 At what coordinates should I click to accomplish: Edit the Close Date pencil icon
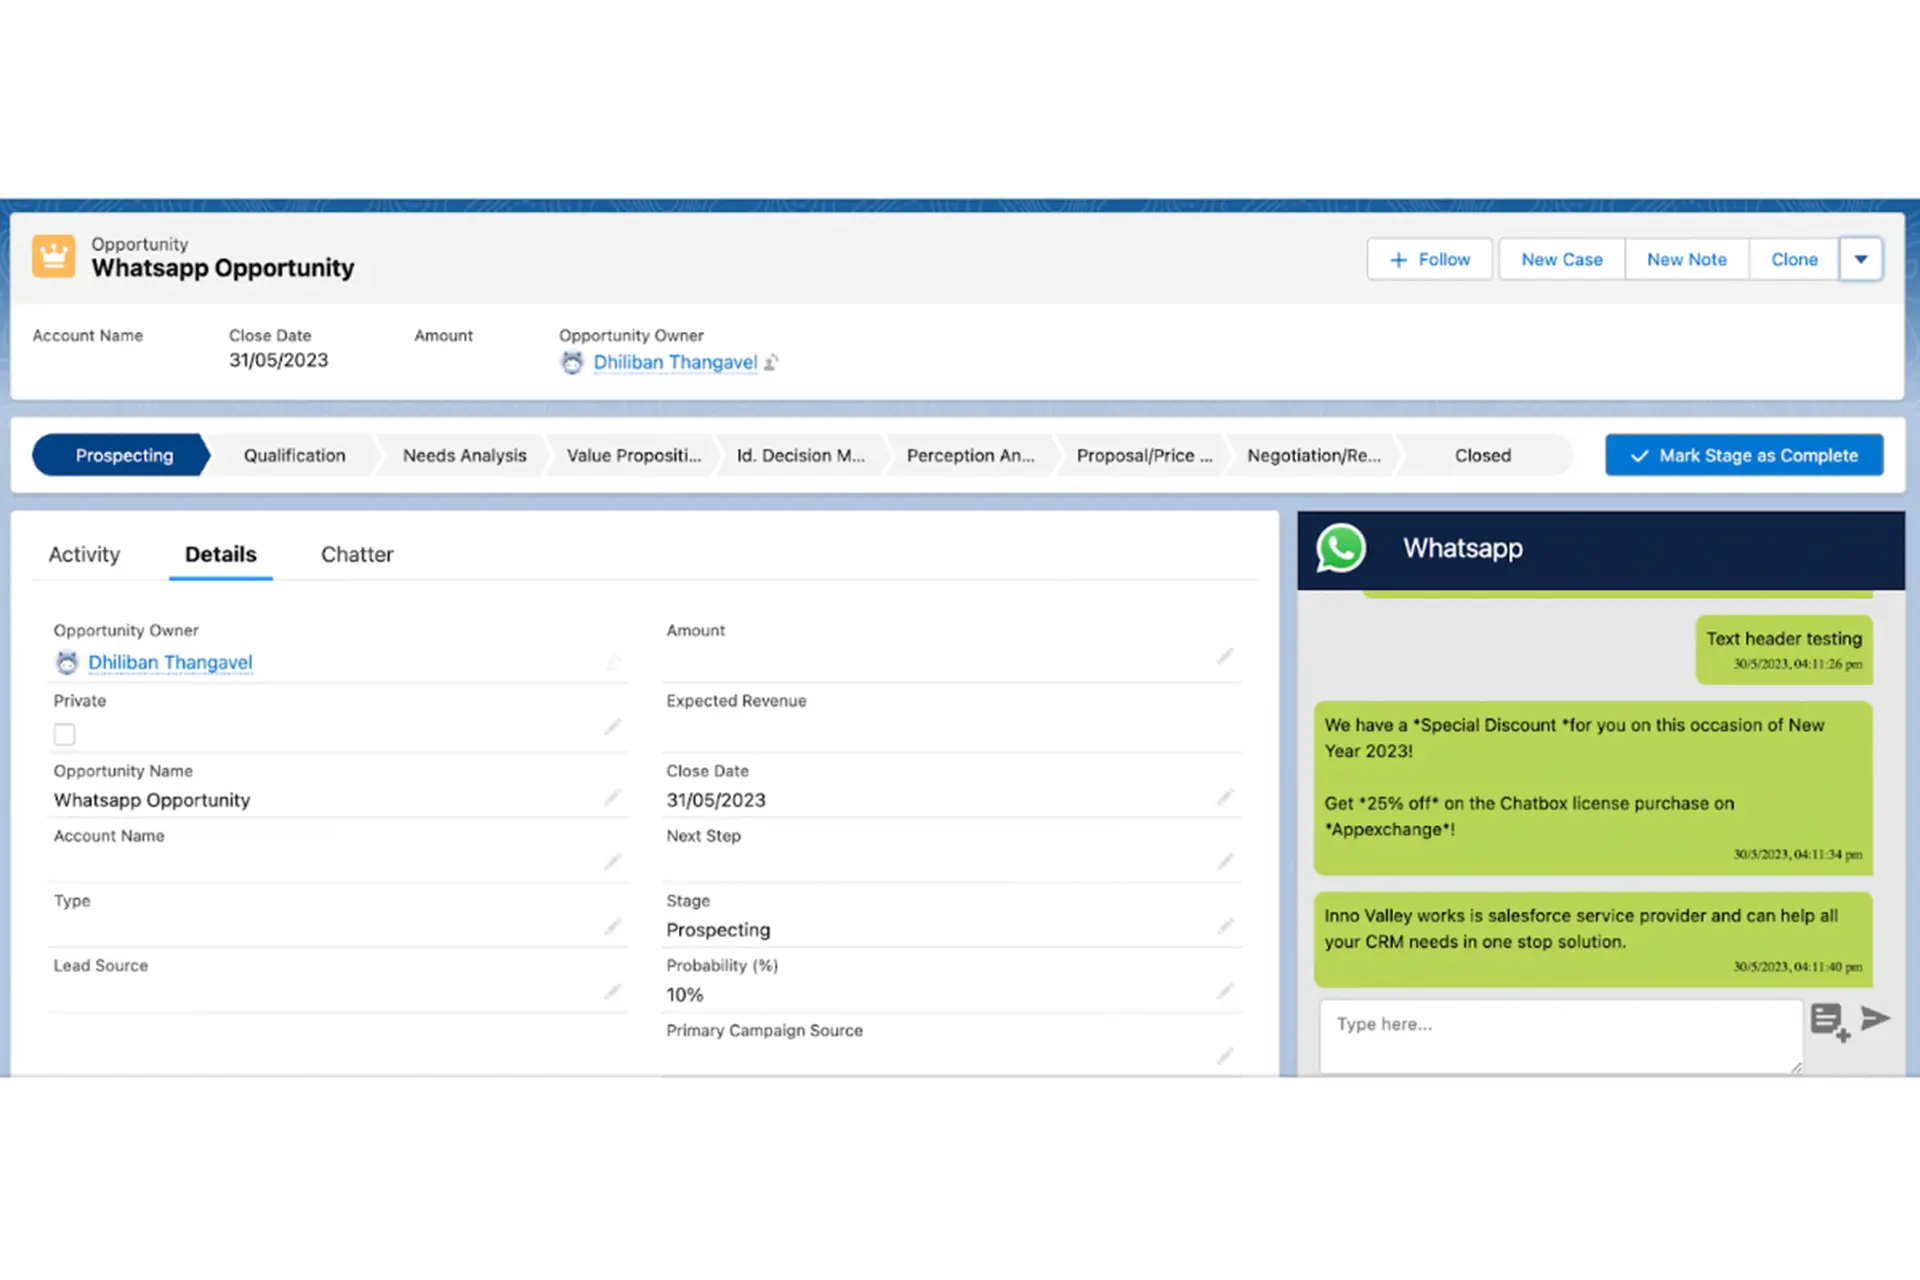(x=1225, y=797)
